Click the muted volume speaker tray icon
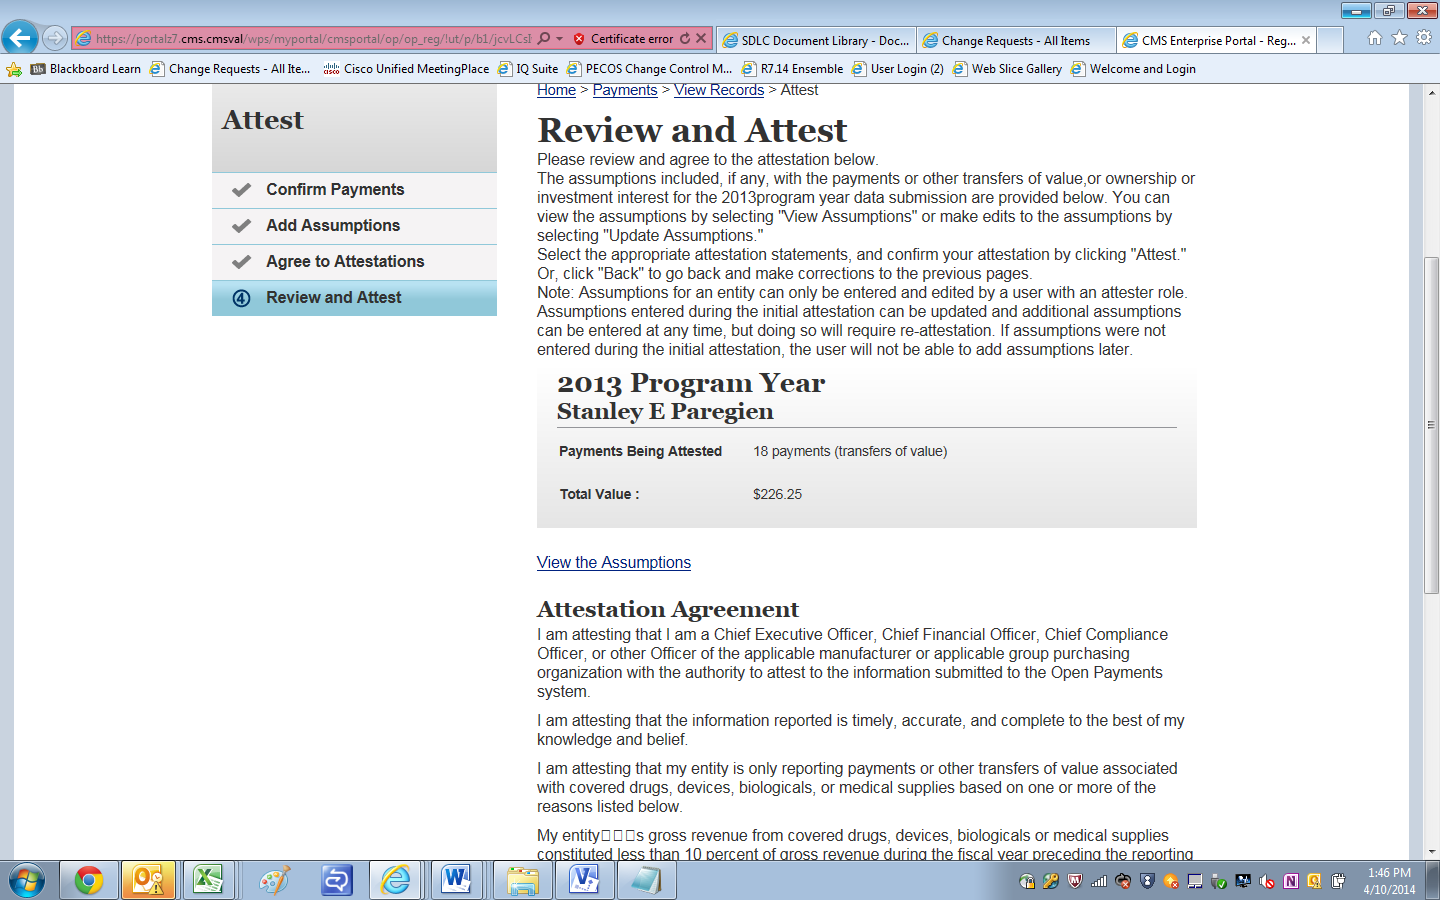Viewport: 1440px width, 900px height. [1267, 881]
